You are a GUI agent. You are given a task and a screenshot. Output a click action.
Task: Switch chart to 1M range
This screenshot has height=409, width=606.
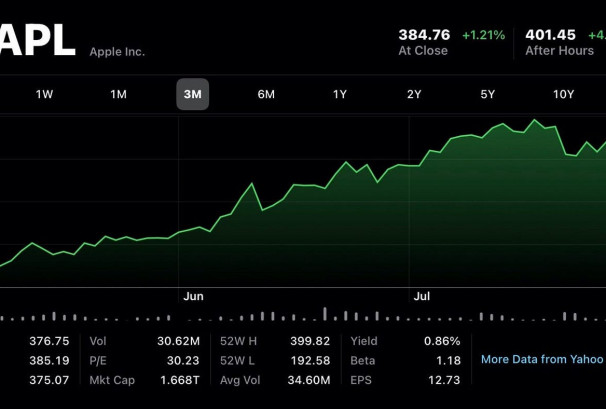[x=118, y=94]
